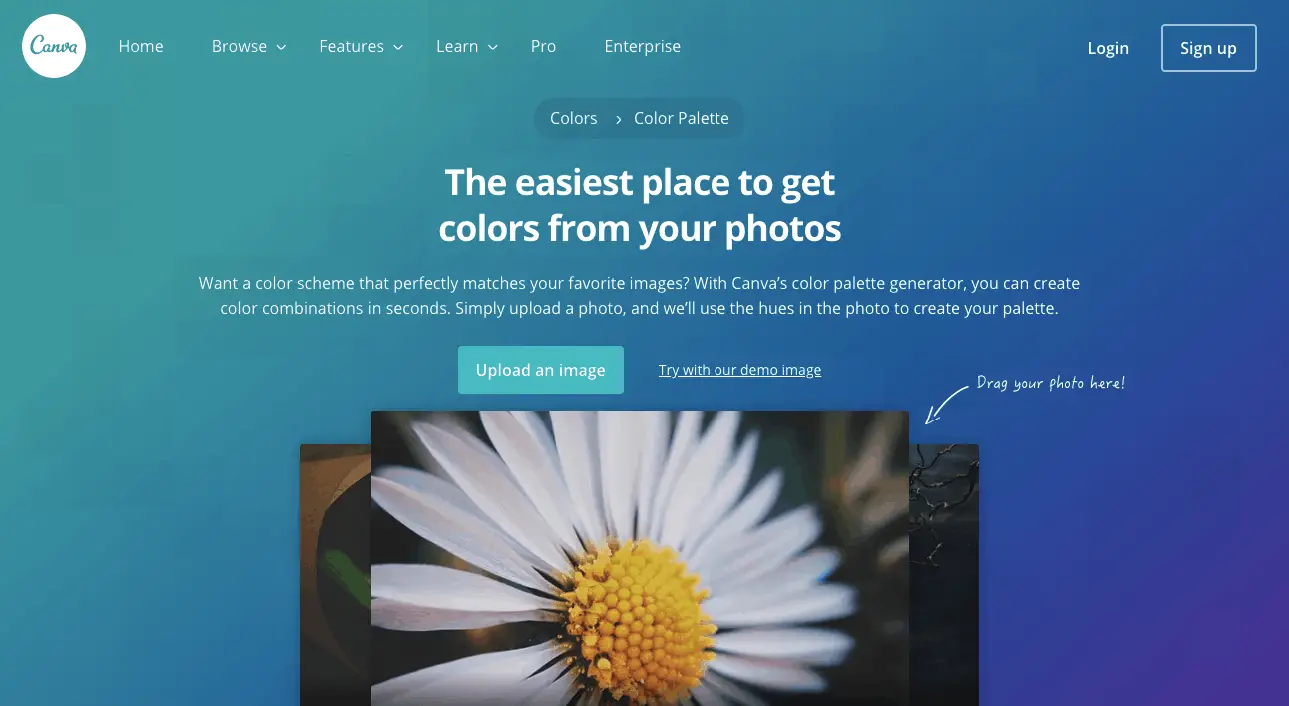Click the Sign up button
Viewport: 1289px width, 706px height.
1208,48
